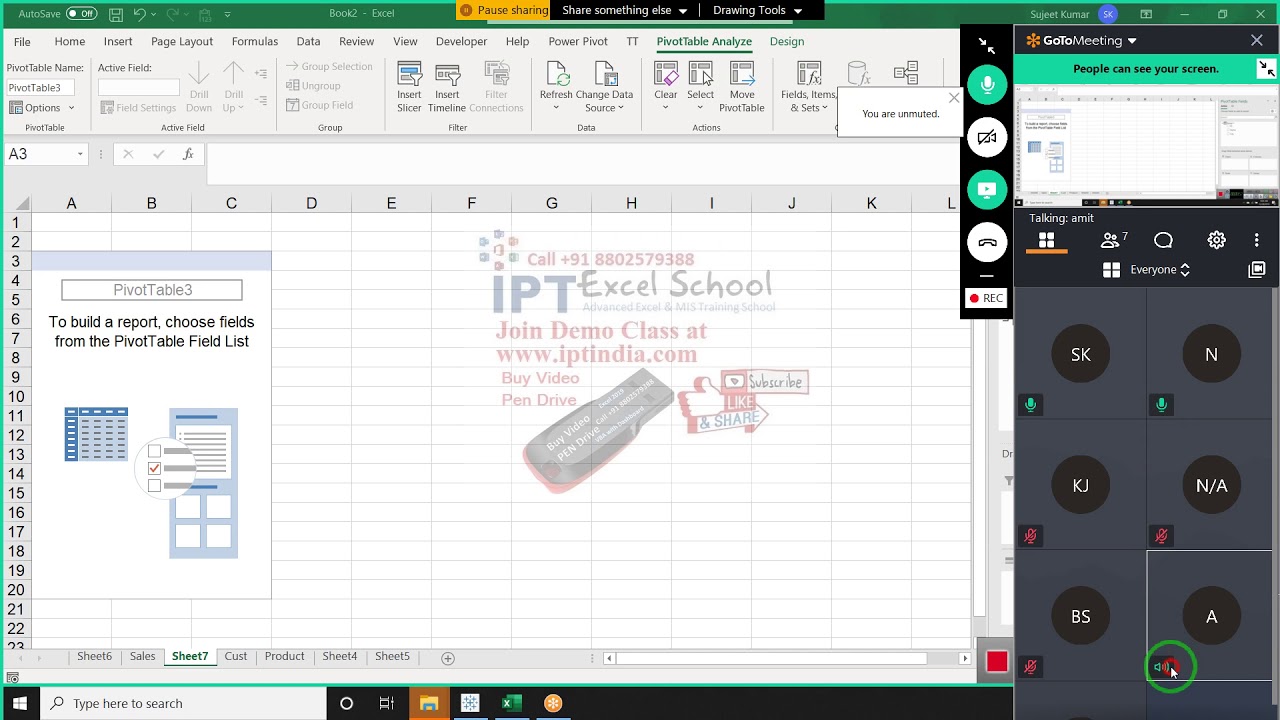
Task: Toggle AutoSave switch off/on
Action: (81, 14)
